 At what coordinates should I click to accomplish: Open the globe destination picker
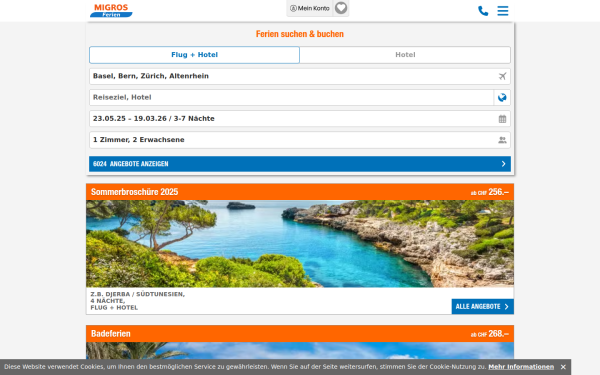click(502, 98)
